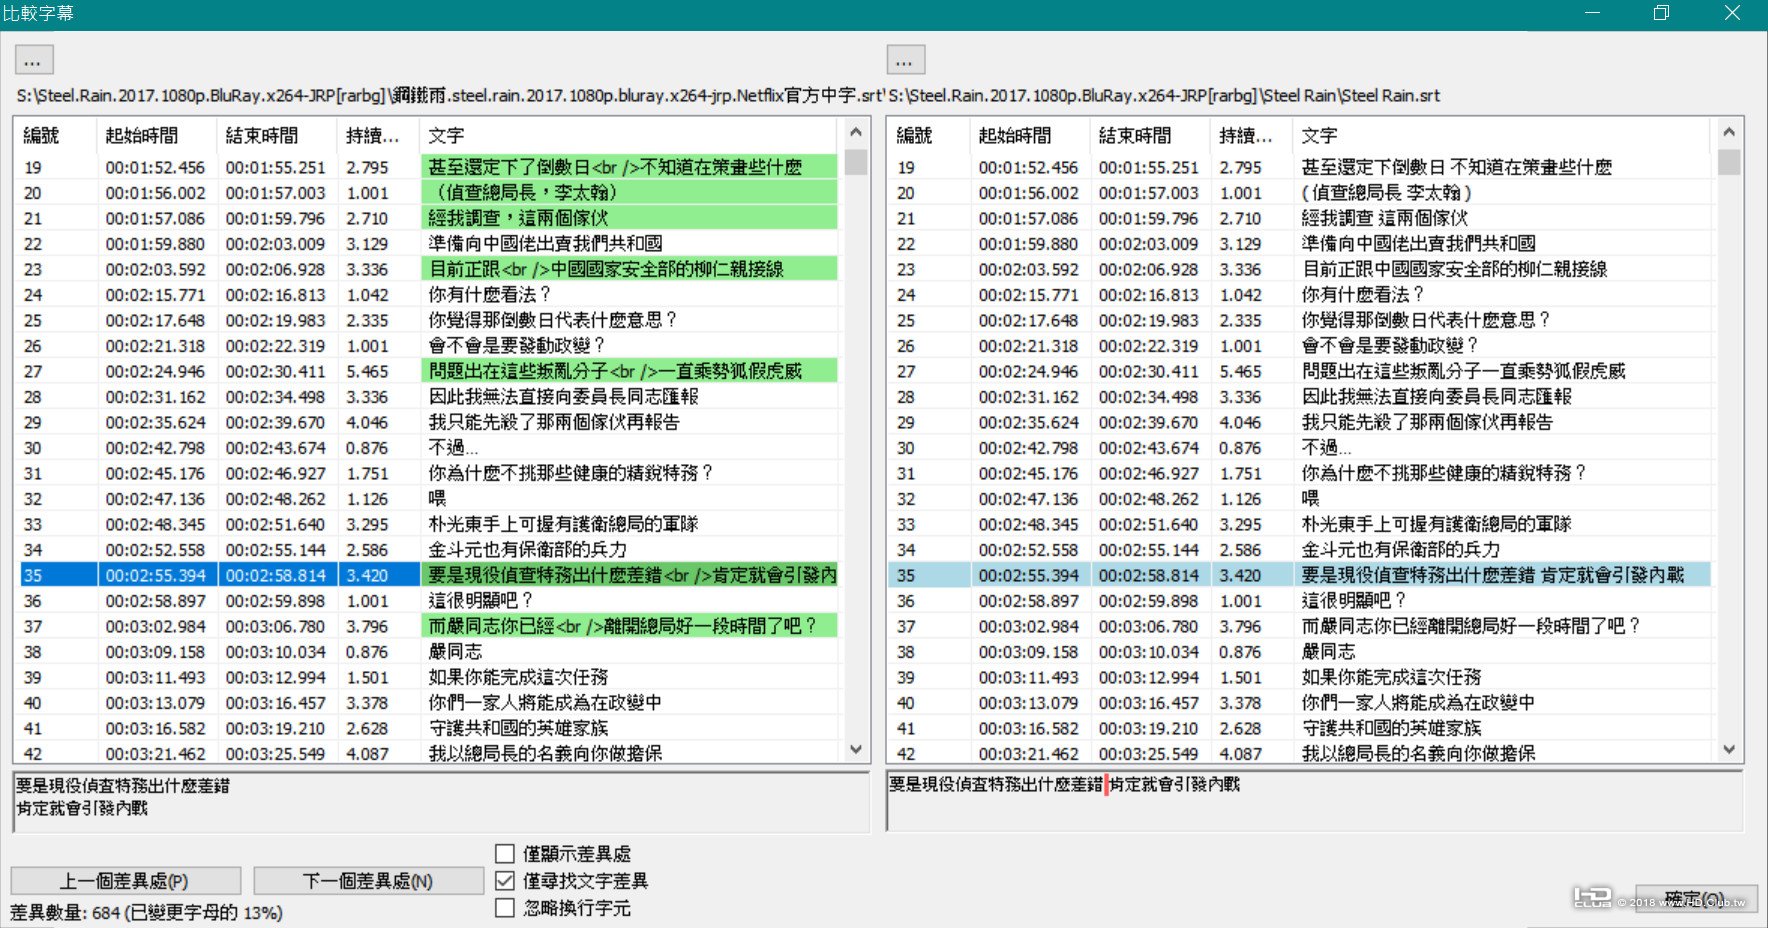Select right list row 嚴同志
1768x928 pixels.
(x=1300, y=652)
